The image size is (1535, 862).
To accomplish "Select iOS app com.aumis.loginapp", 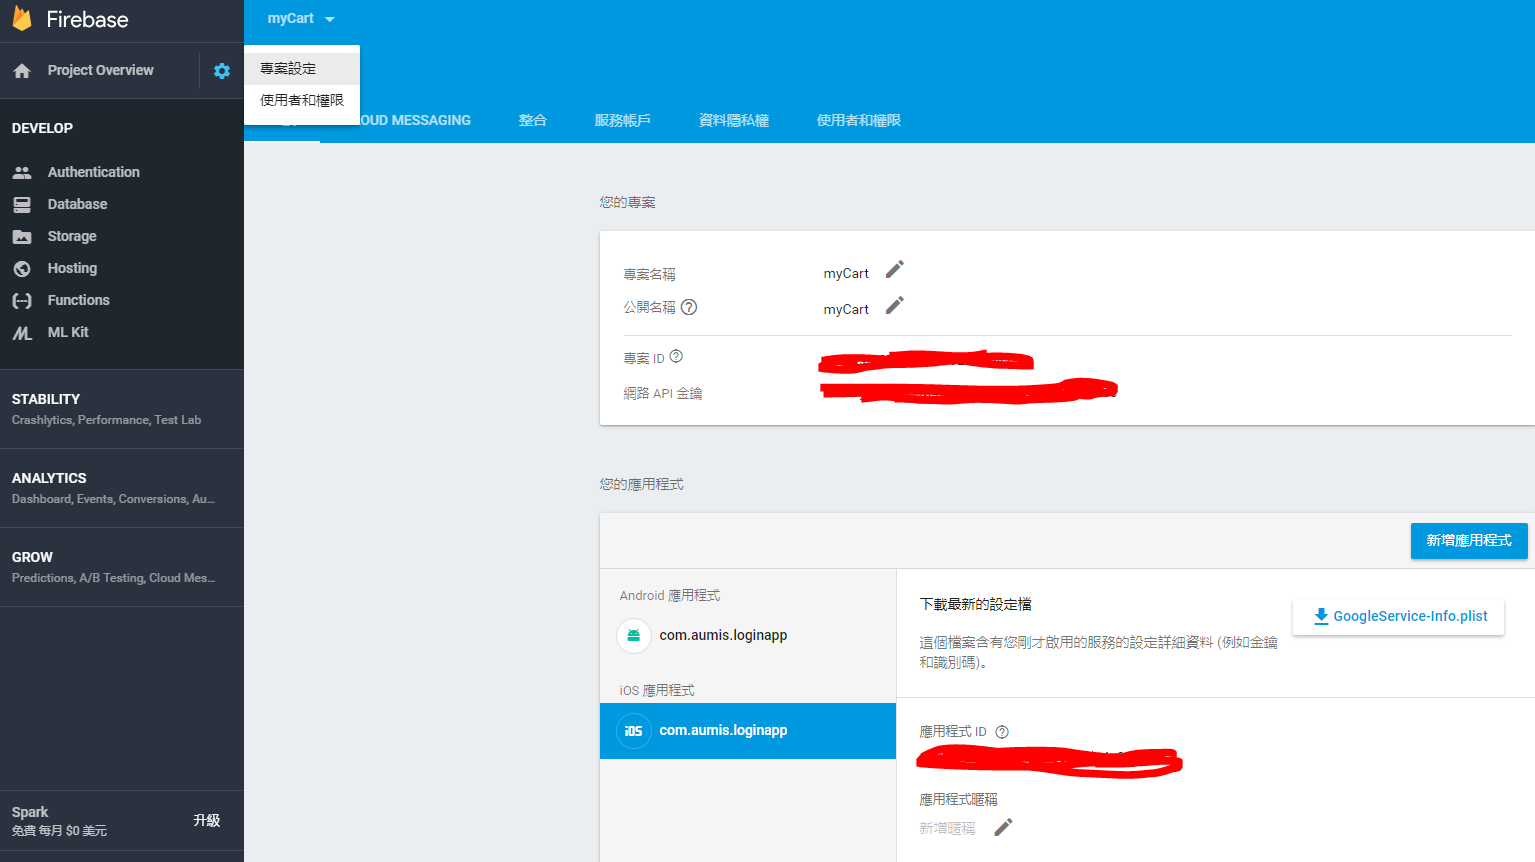I will coord(748,731).
